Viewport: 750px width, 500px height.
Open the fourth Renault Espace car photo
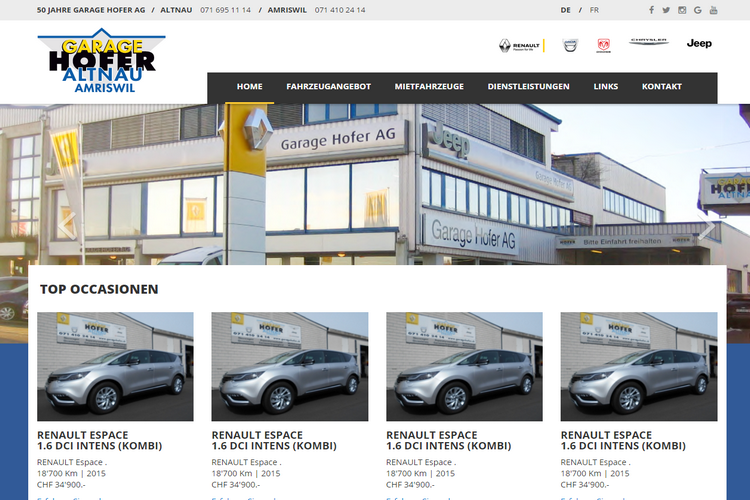click(639, 367)
